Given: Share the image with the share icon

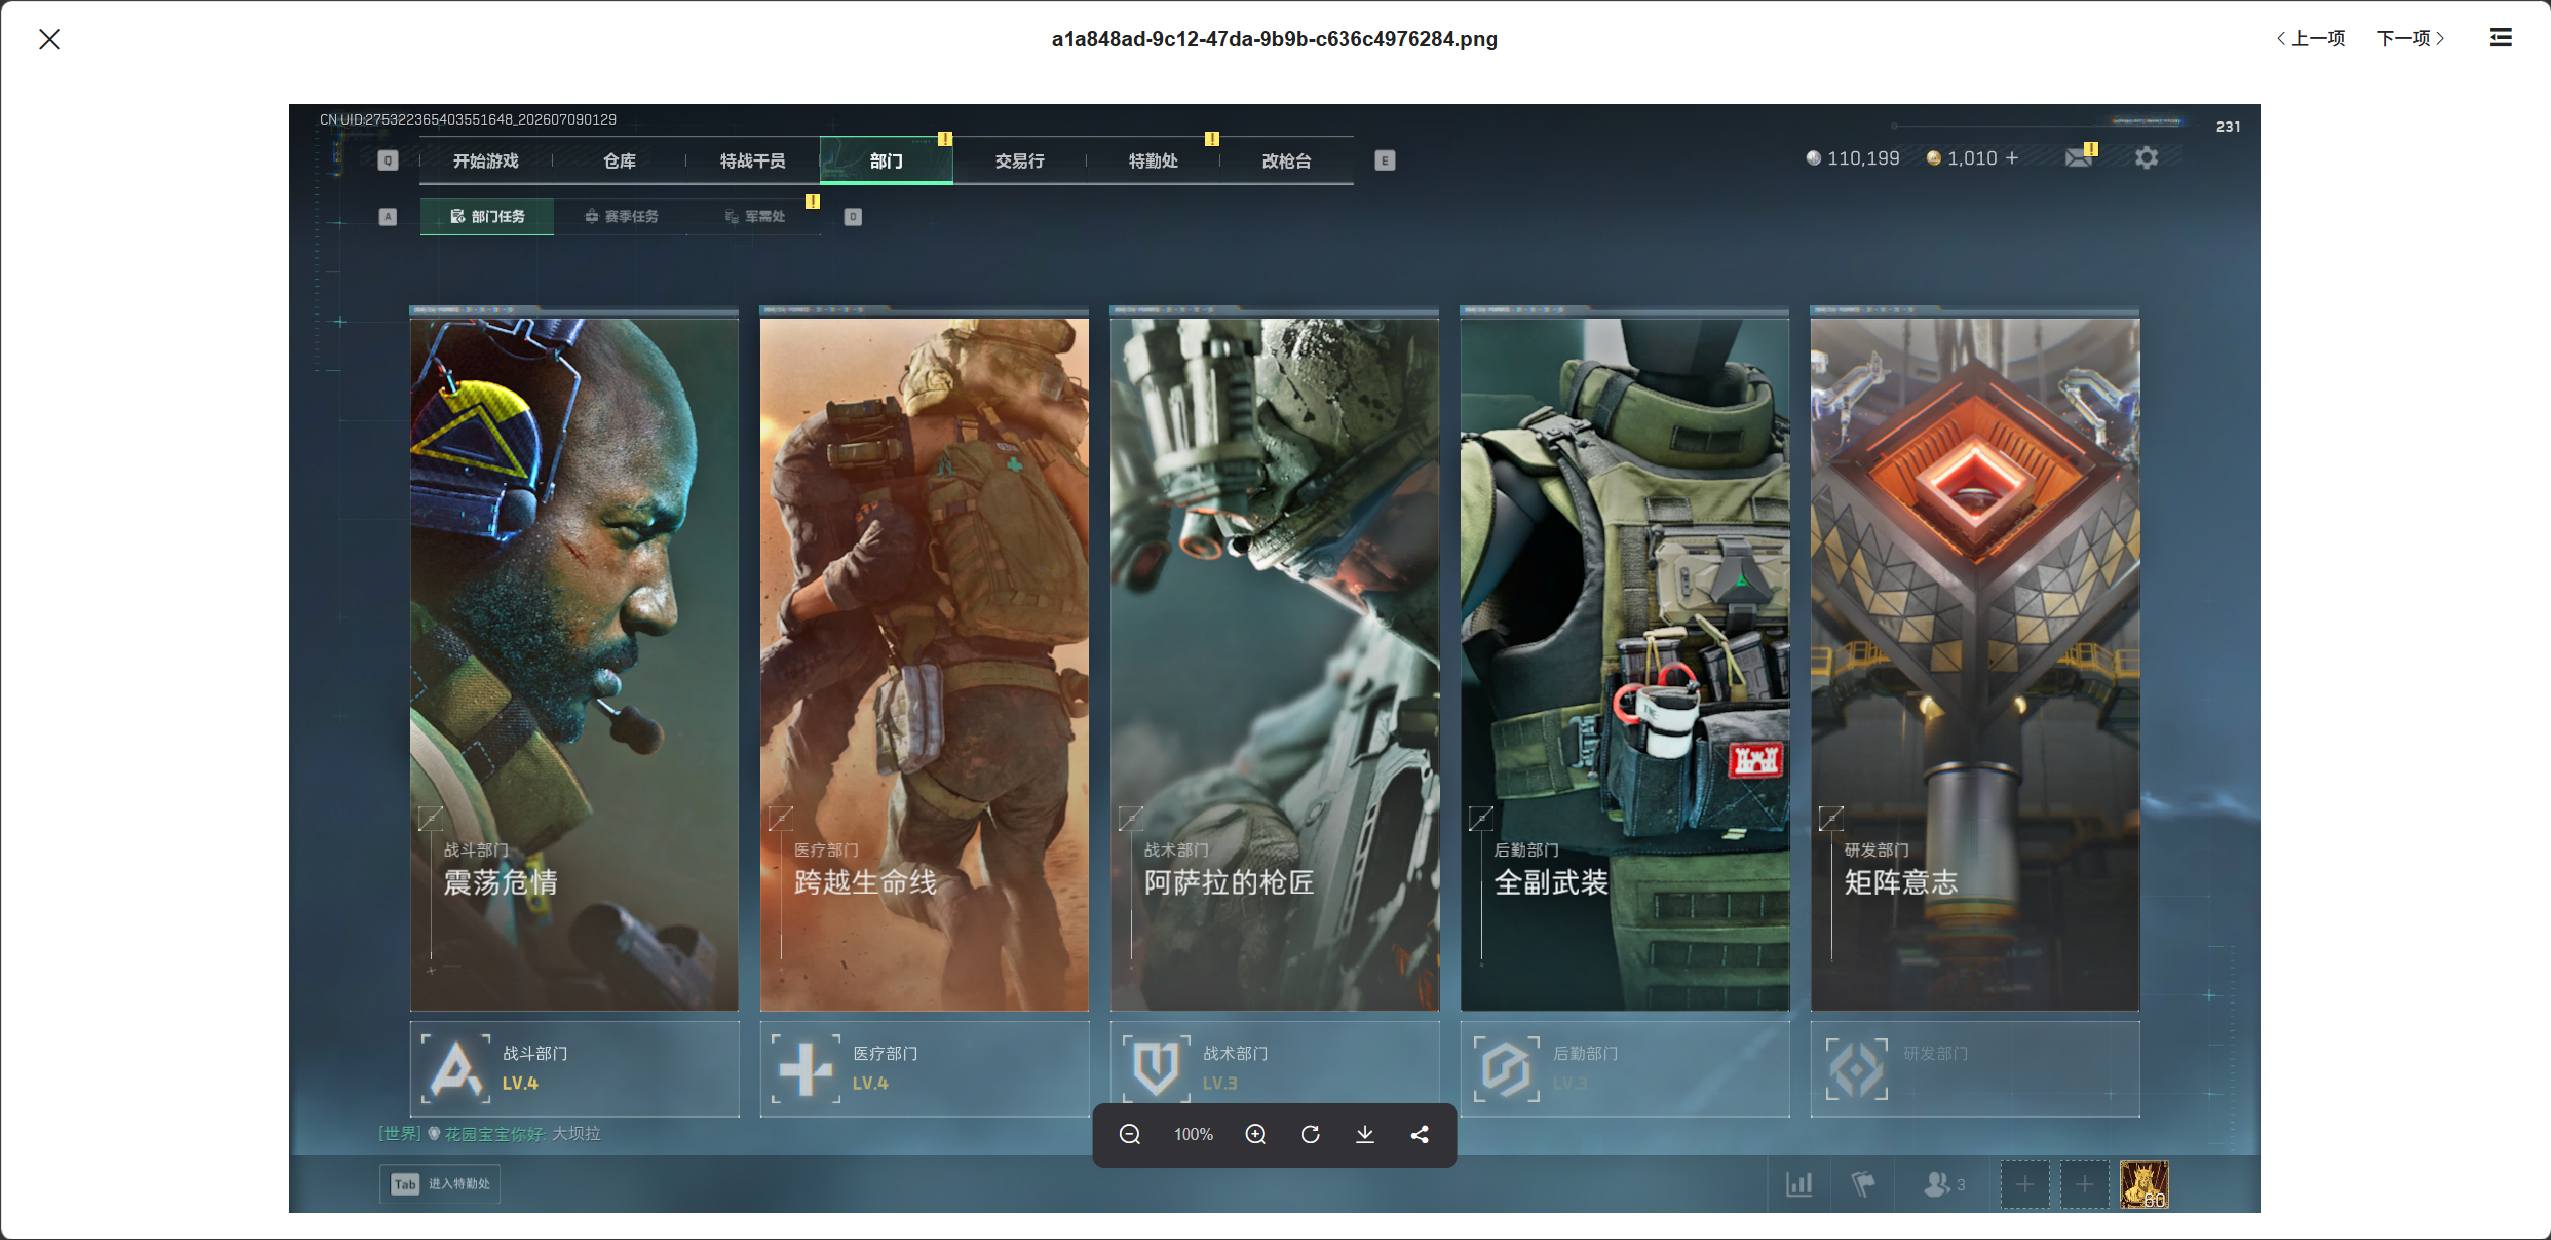Looking at the screenshot, I should click(1419, 1134).
